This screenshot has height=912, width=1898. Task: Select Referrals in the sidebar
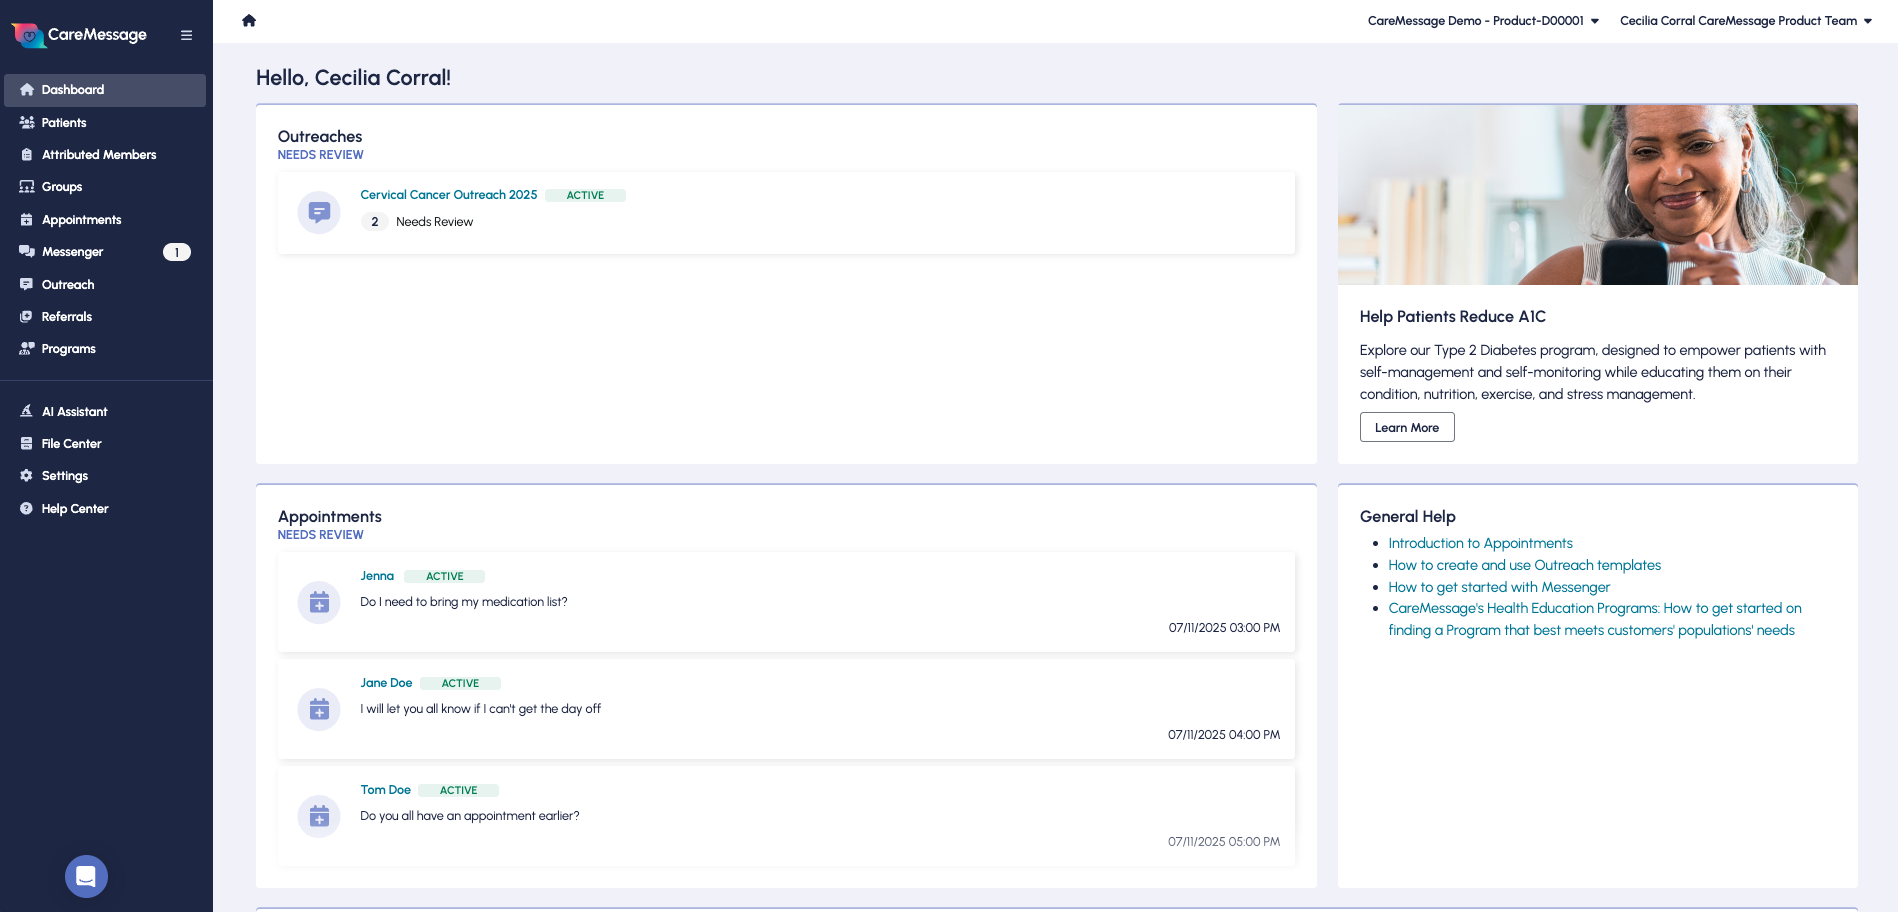pyautogui.click(x=66, y=316)
